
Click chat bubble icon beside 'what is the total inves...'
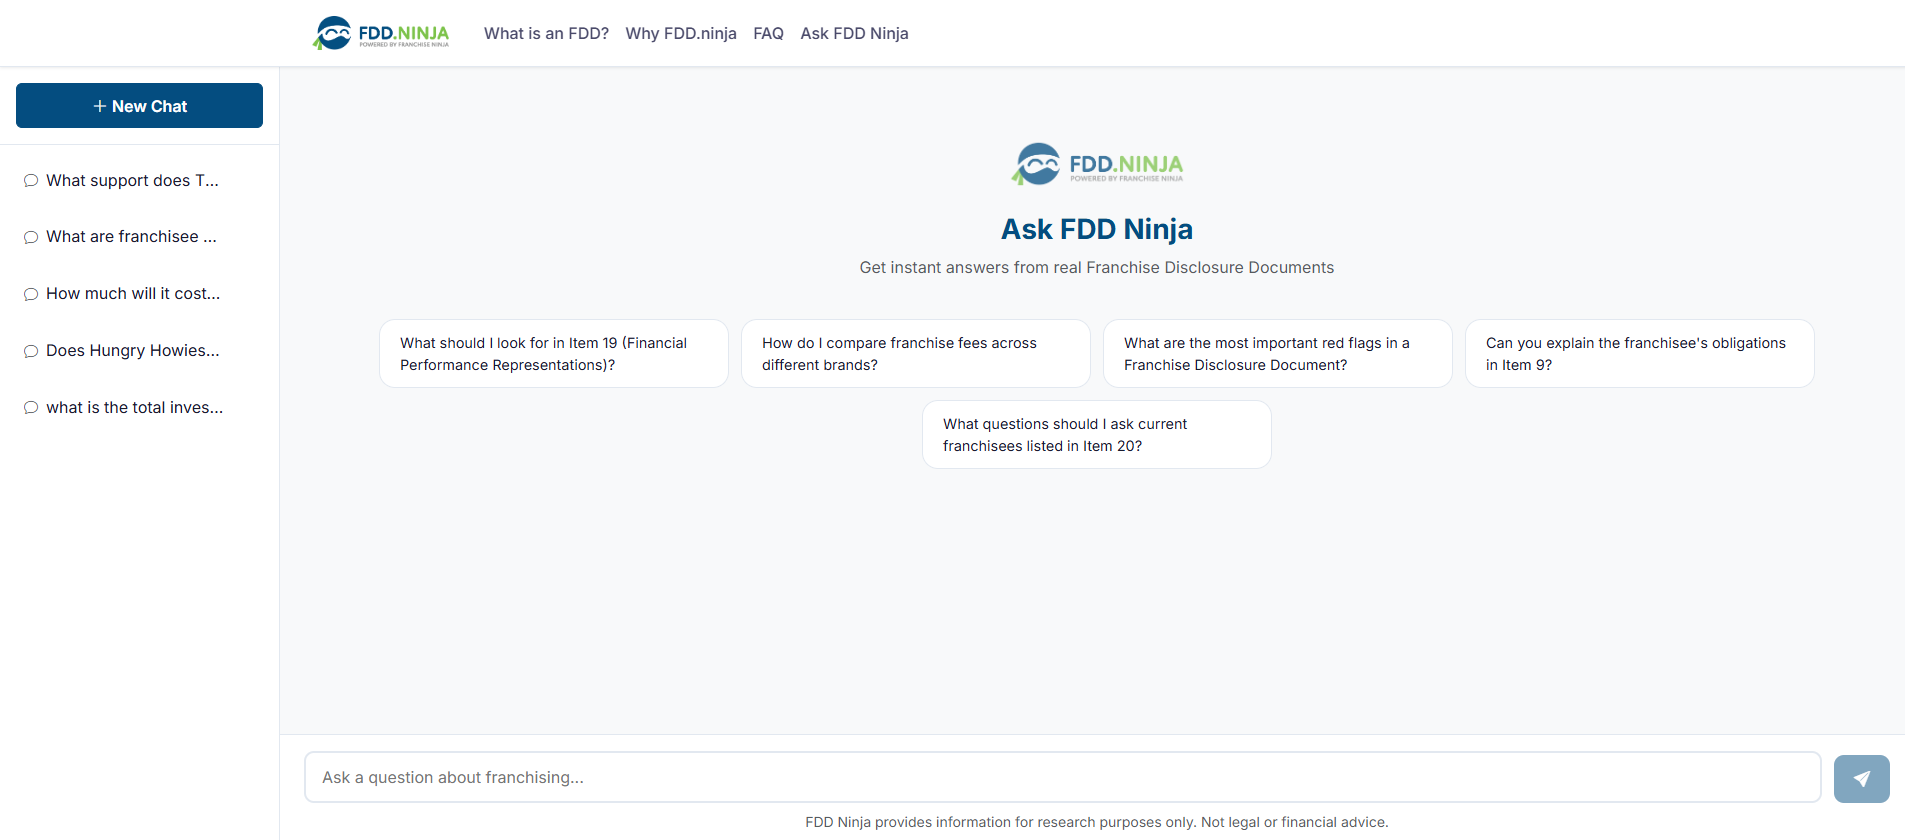click(31, 408)
